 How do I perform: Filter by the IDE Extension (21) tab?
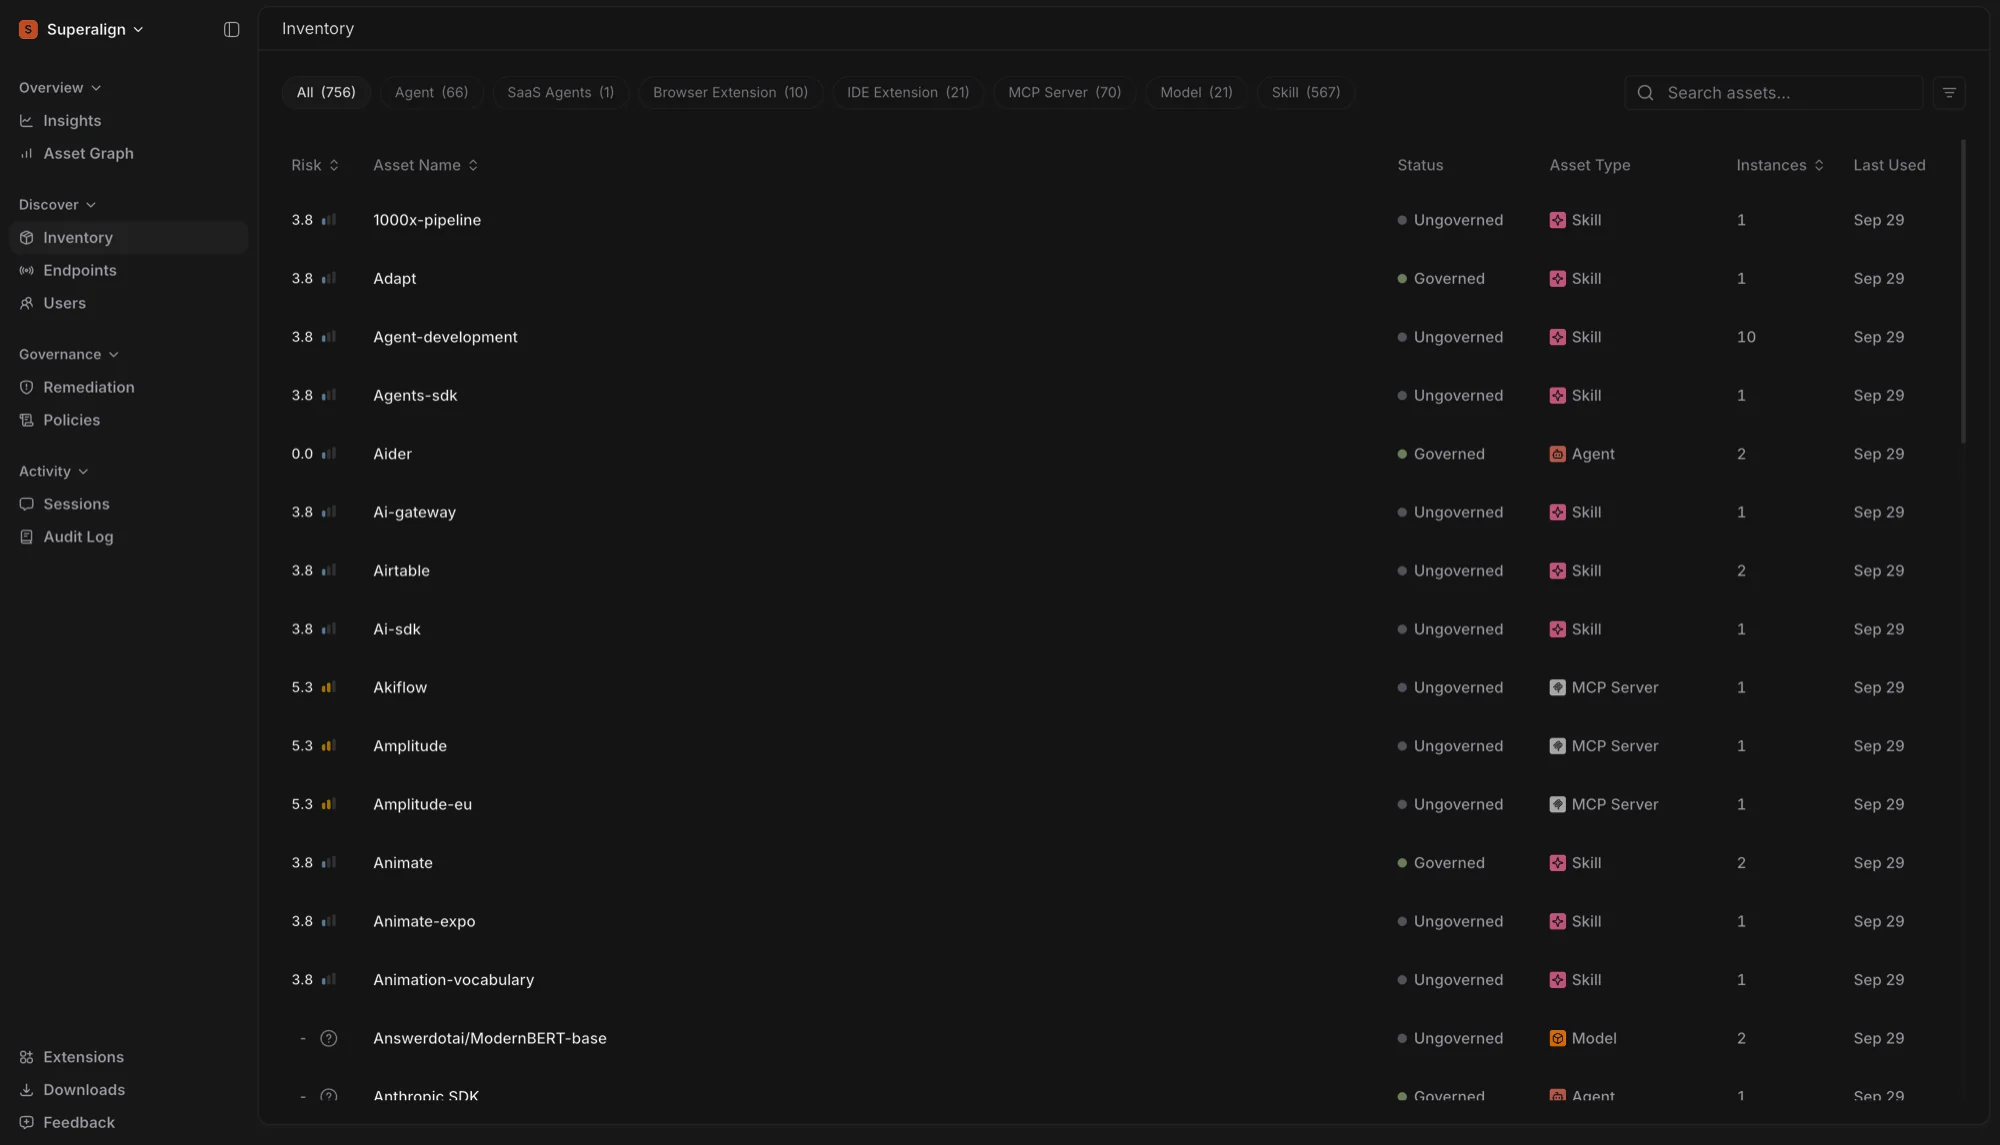click(908, 93)
